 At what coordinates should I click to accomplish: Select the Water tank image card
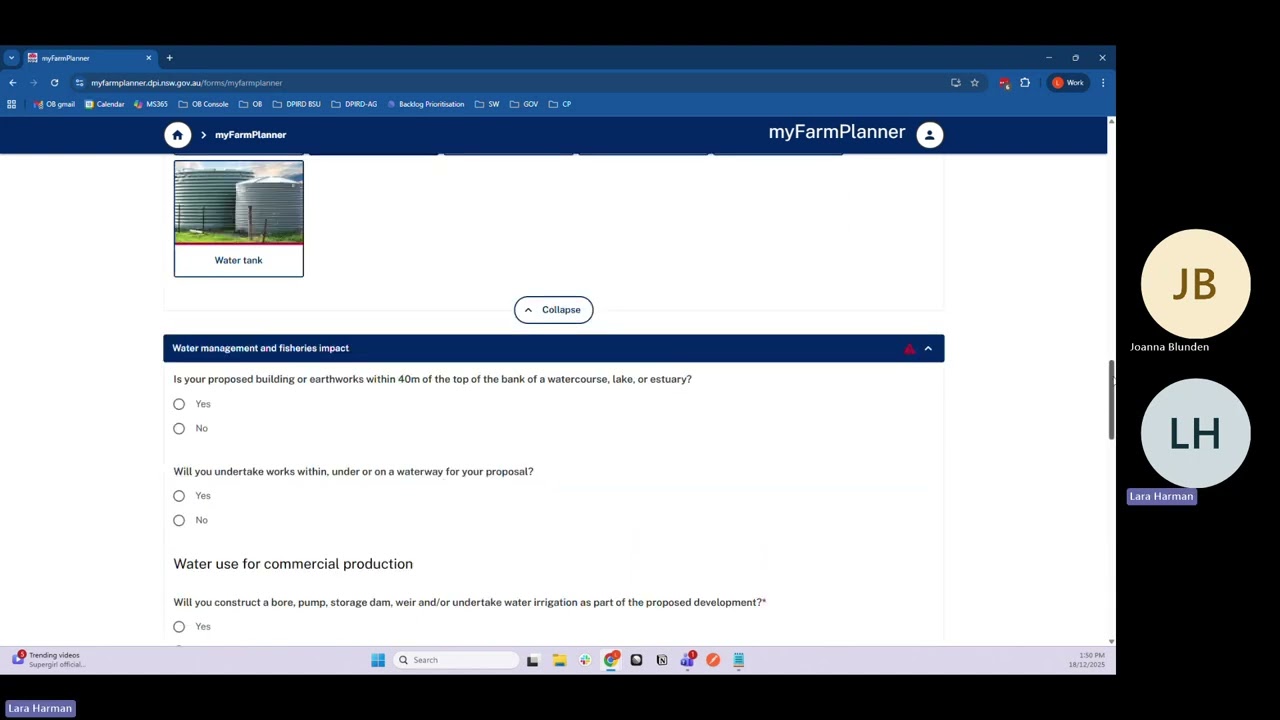click(238, 218)
